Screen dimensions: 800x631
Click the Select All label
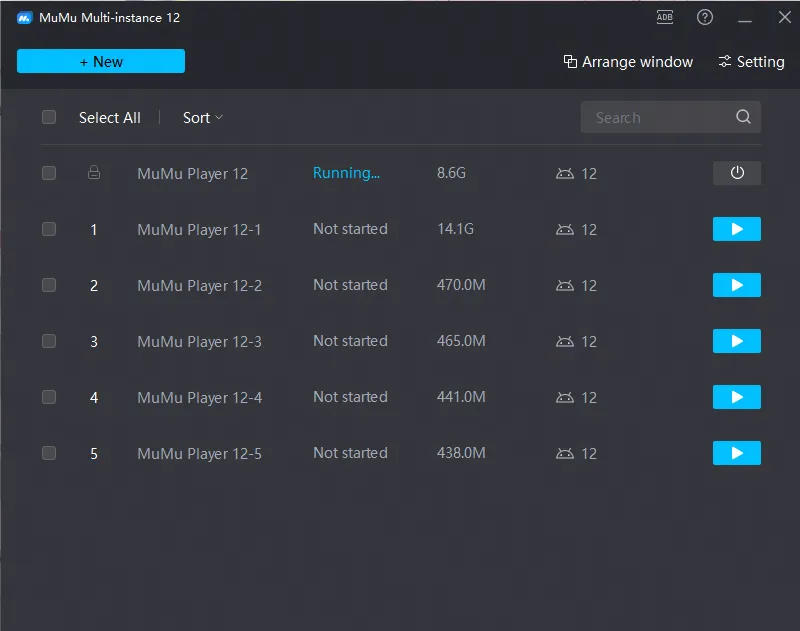[109, 118]
